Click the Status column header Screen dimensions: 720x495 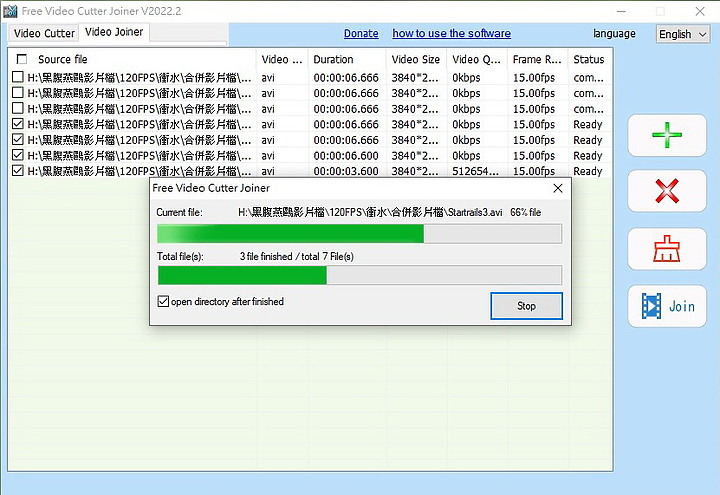pyautogui.click(x=589, y=59)
